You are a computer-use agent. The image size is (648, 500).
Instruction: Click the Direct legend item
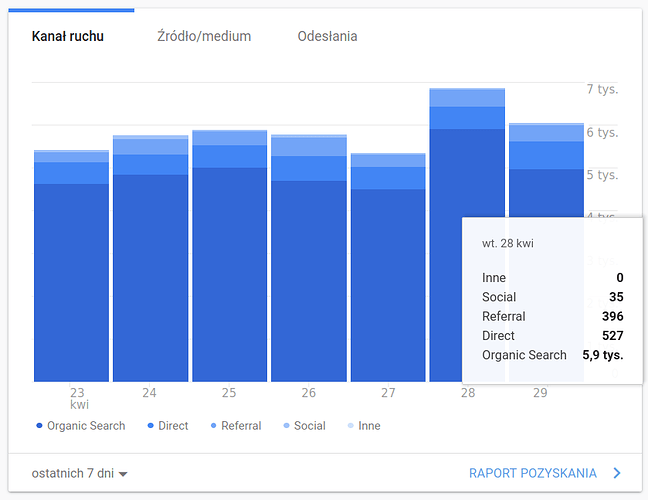coord(167,426)
